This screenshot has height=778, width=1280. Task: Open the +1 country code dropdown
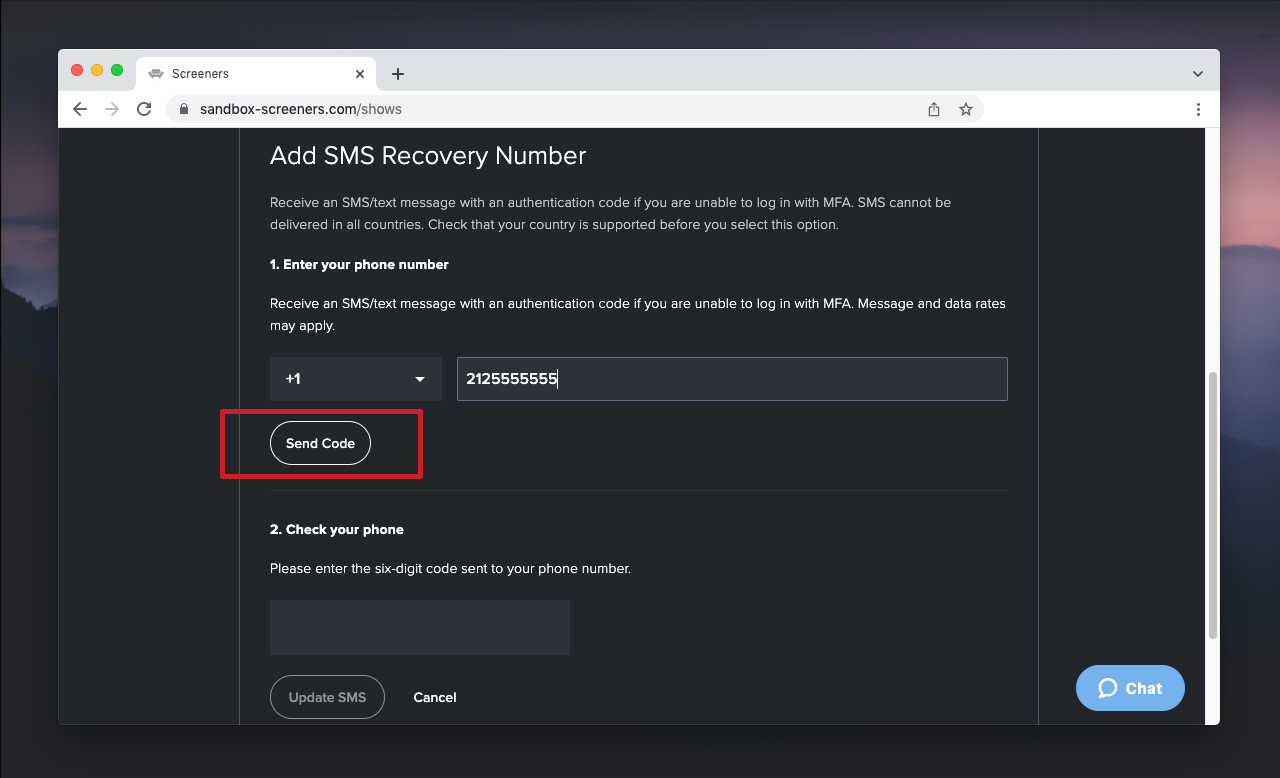point(355,379)
